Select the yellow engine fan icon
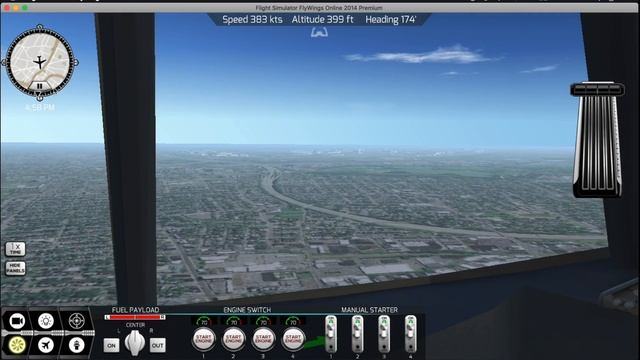This screenshot has height=360, width=640. tap(17, 345)
